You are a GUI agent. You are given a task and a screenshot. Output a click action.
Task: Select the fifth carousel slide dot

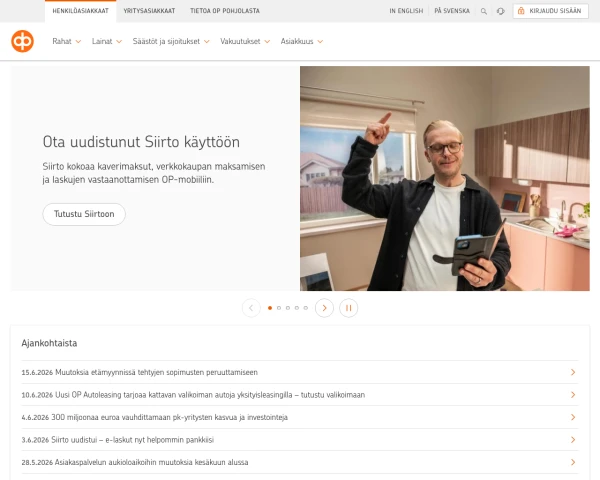tap(305, 308)
